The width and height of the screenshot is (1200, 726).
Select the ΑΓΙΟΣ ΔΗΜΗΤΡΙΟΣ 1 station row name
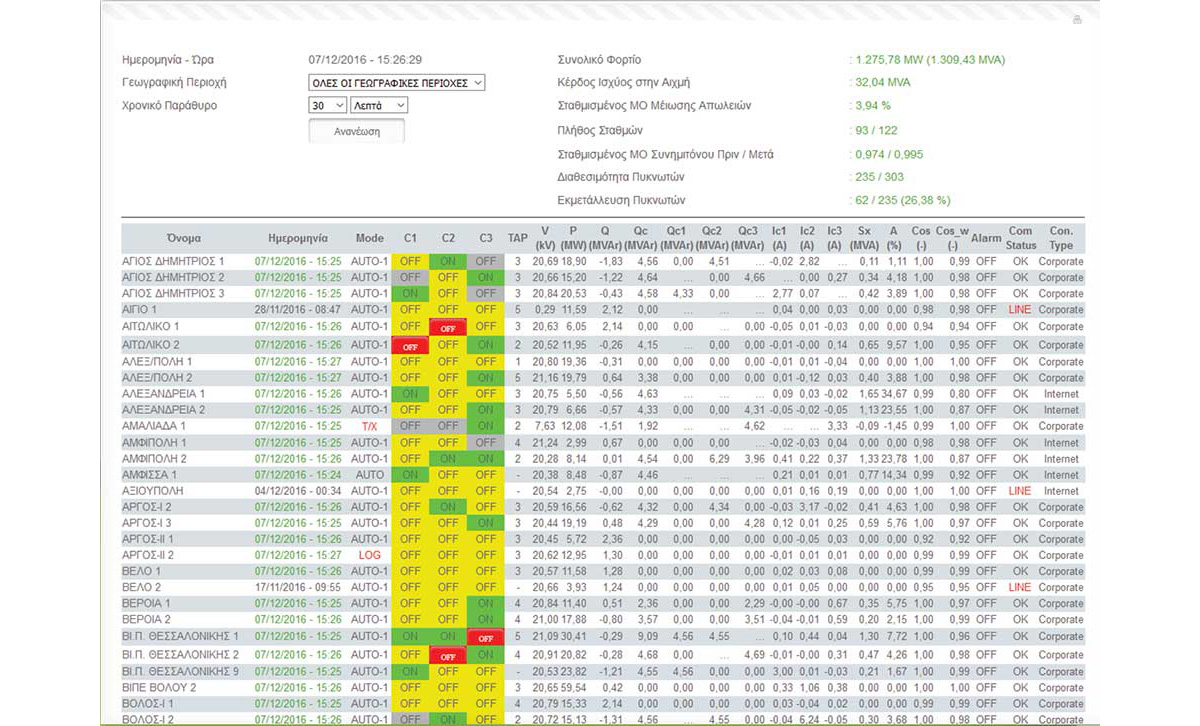(173, 261)
